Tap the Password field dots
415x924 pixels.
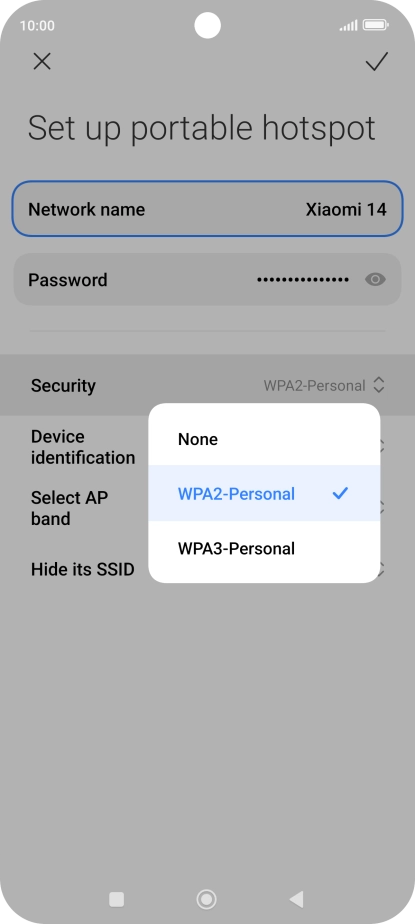coord(303,279)
